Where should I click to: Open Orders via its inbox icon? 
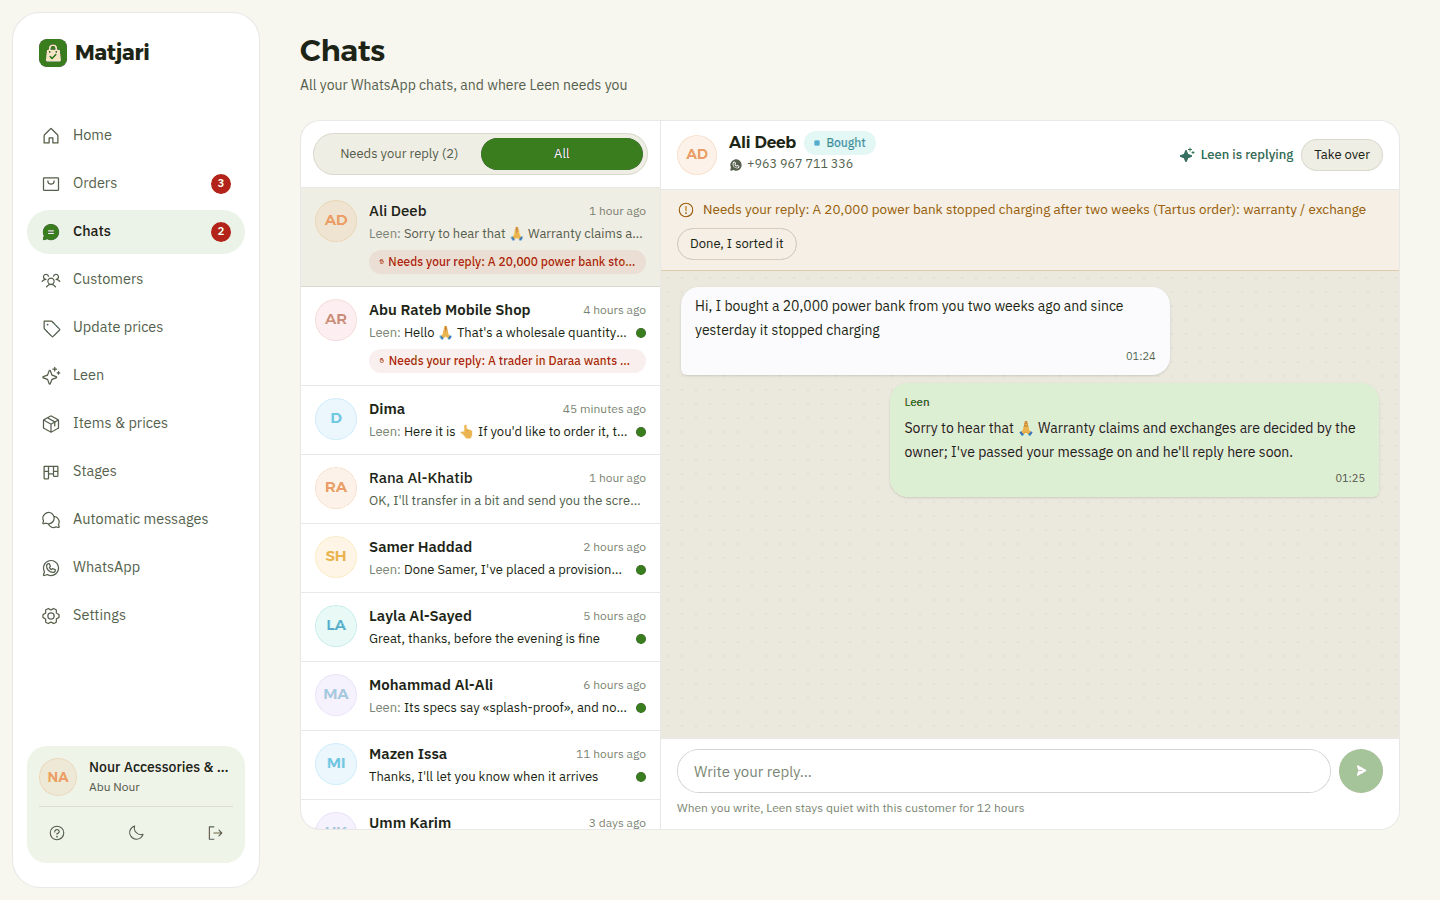(51, 184)
